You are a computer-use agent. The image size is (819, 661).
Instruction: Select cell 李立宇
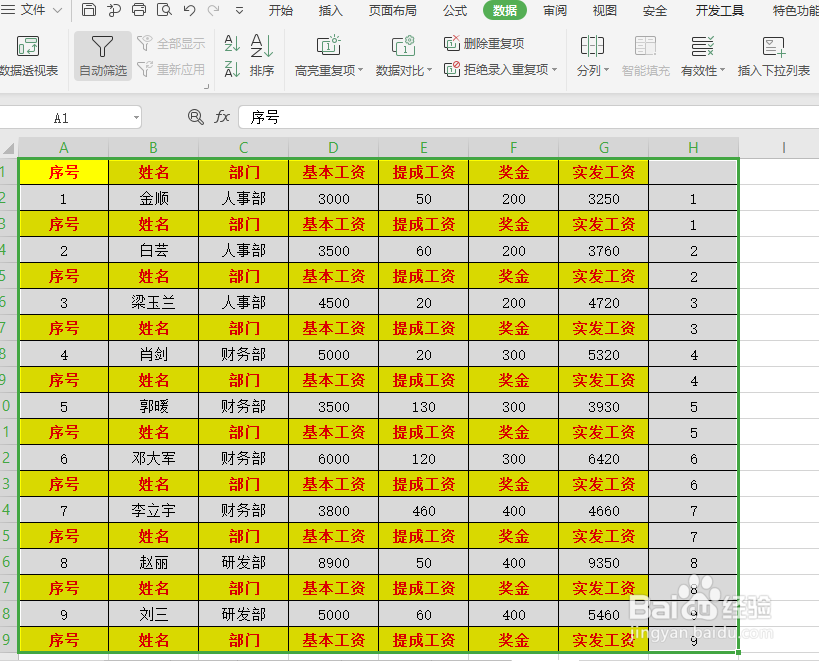(x=154, y=510)
